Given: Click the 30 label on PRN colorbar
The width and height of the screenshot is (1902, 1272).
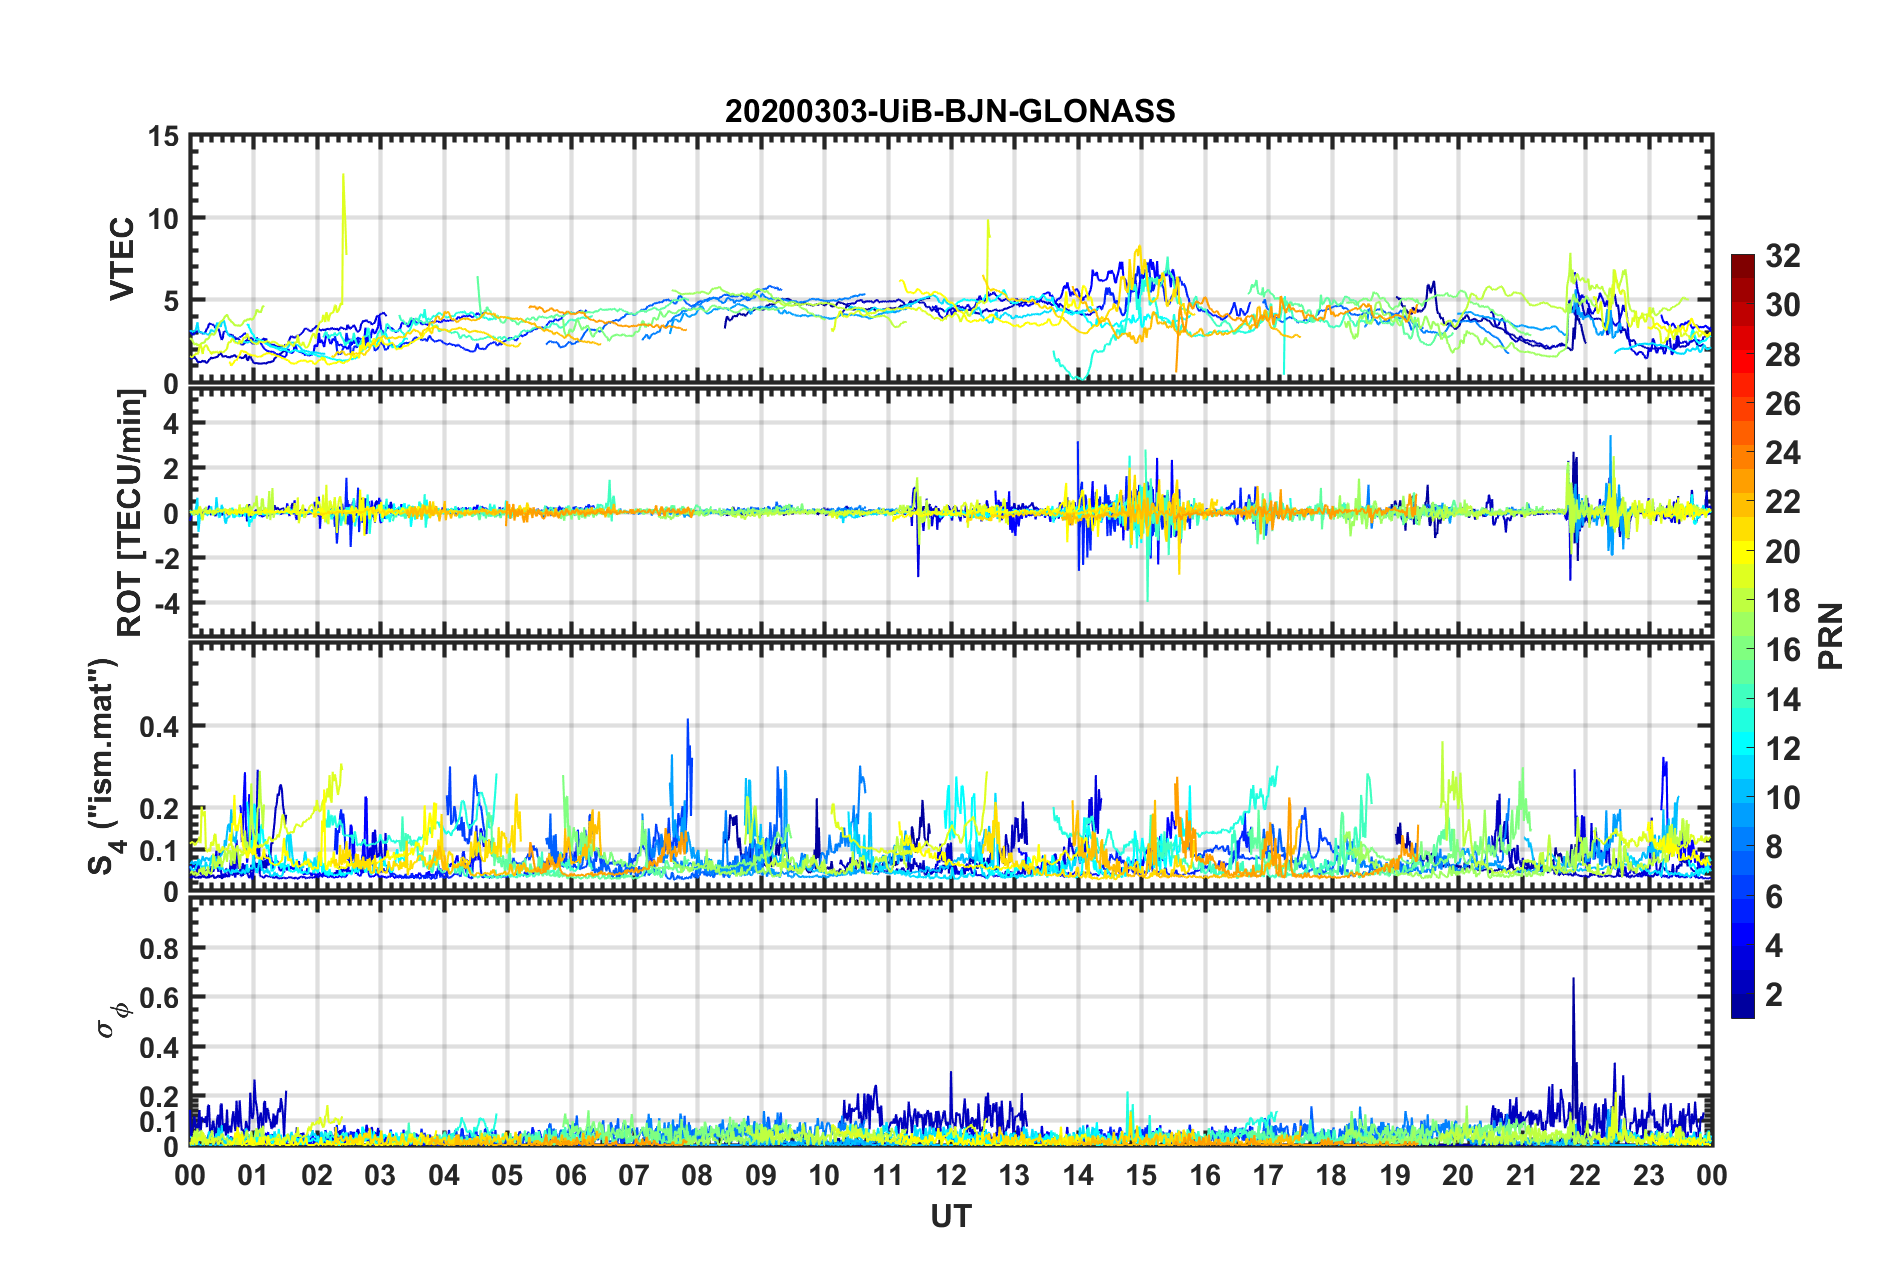Looking at the screenshot, I should pos(1783,305).
